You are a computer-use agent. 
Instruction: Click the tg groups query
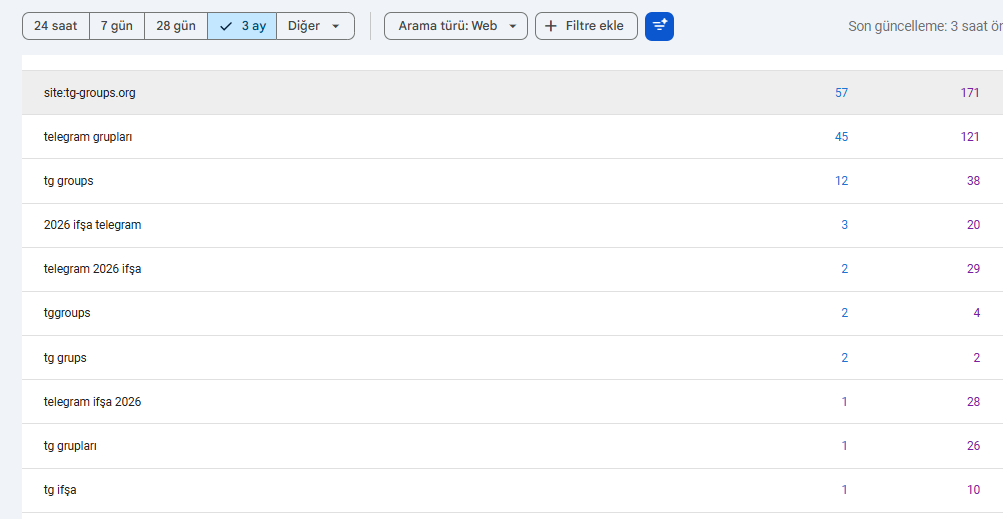(x=68, y=181)
